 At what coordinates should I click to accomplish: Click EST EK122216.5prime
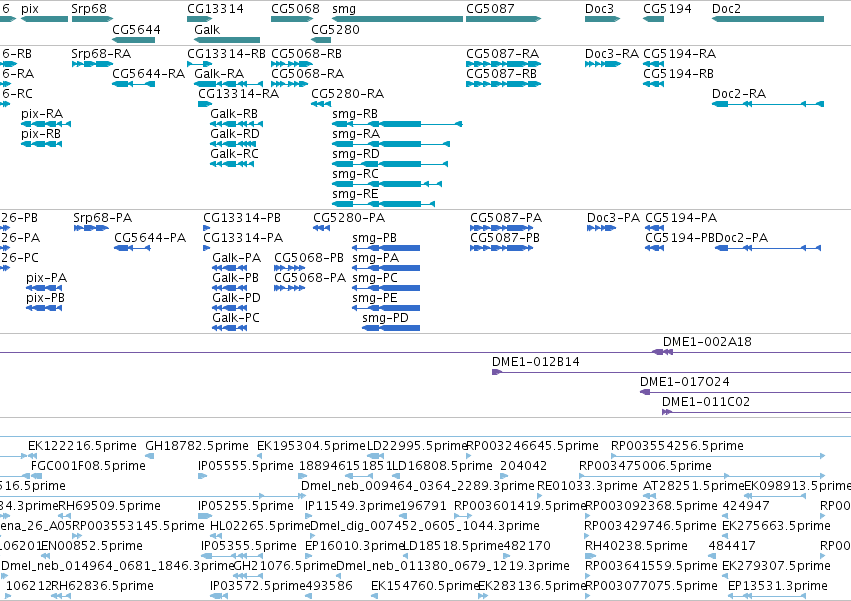coord(82,446)
